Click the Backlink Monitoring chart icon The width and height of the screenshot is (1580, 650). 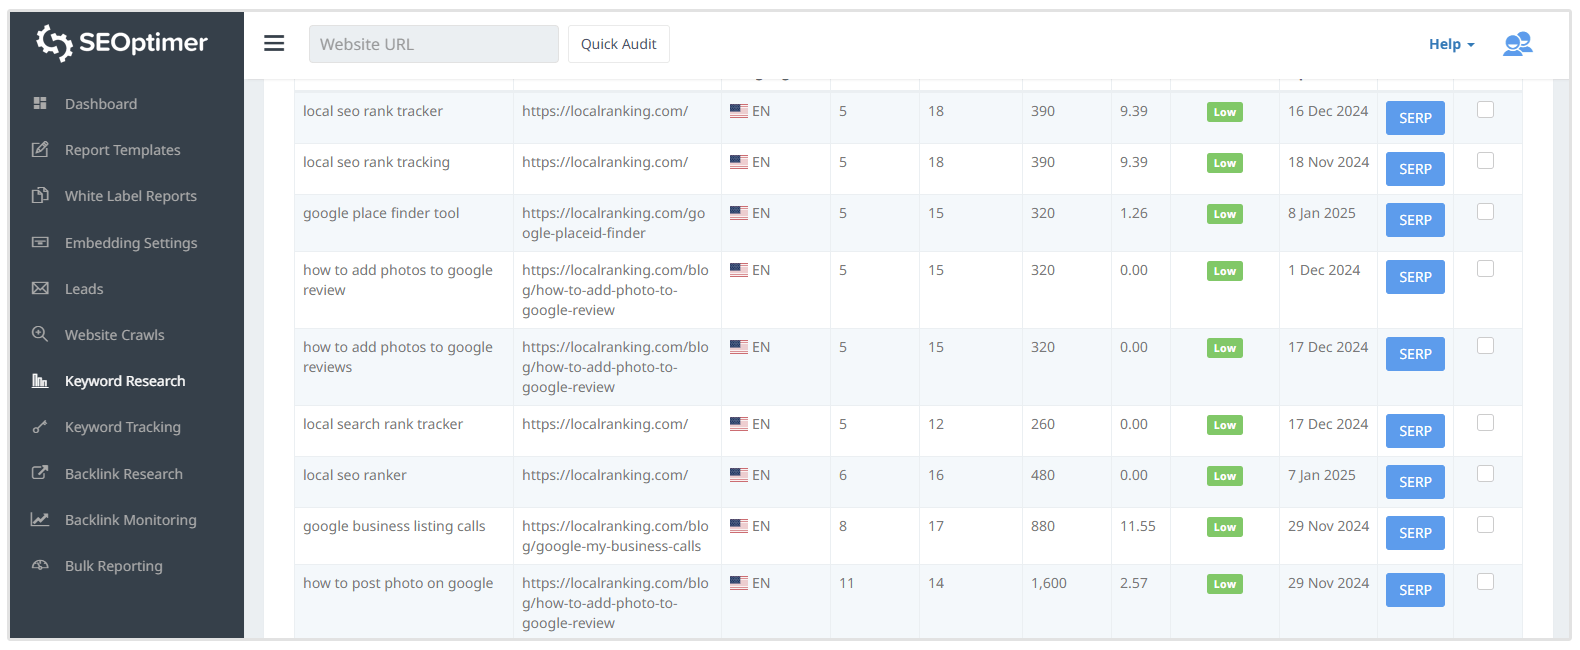pos(40,519)
